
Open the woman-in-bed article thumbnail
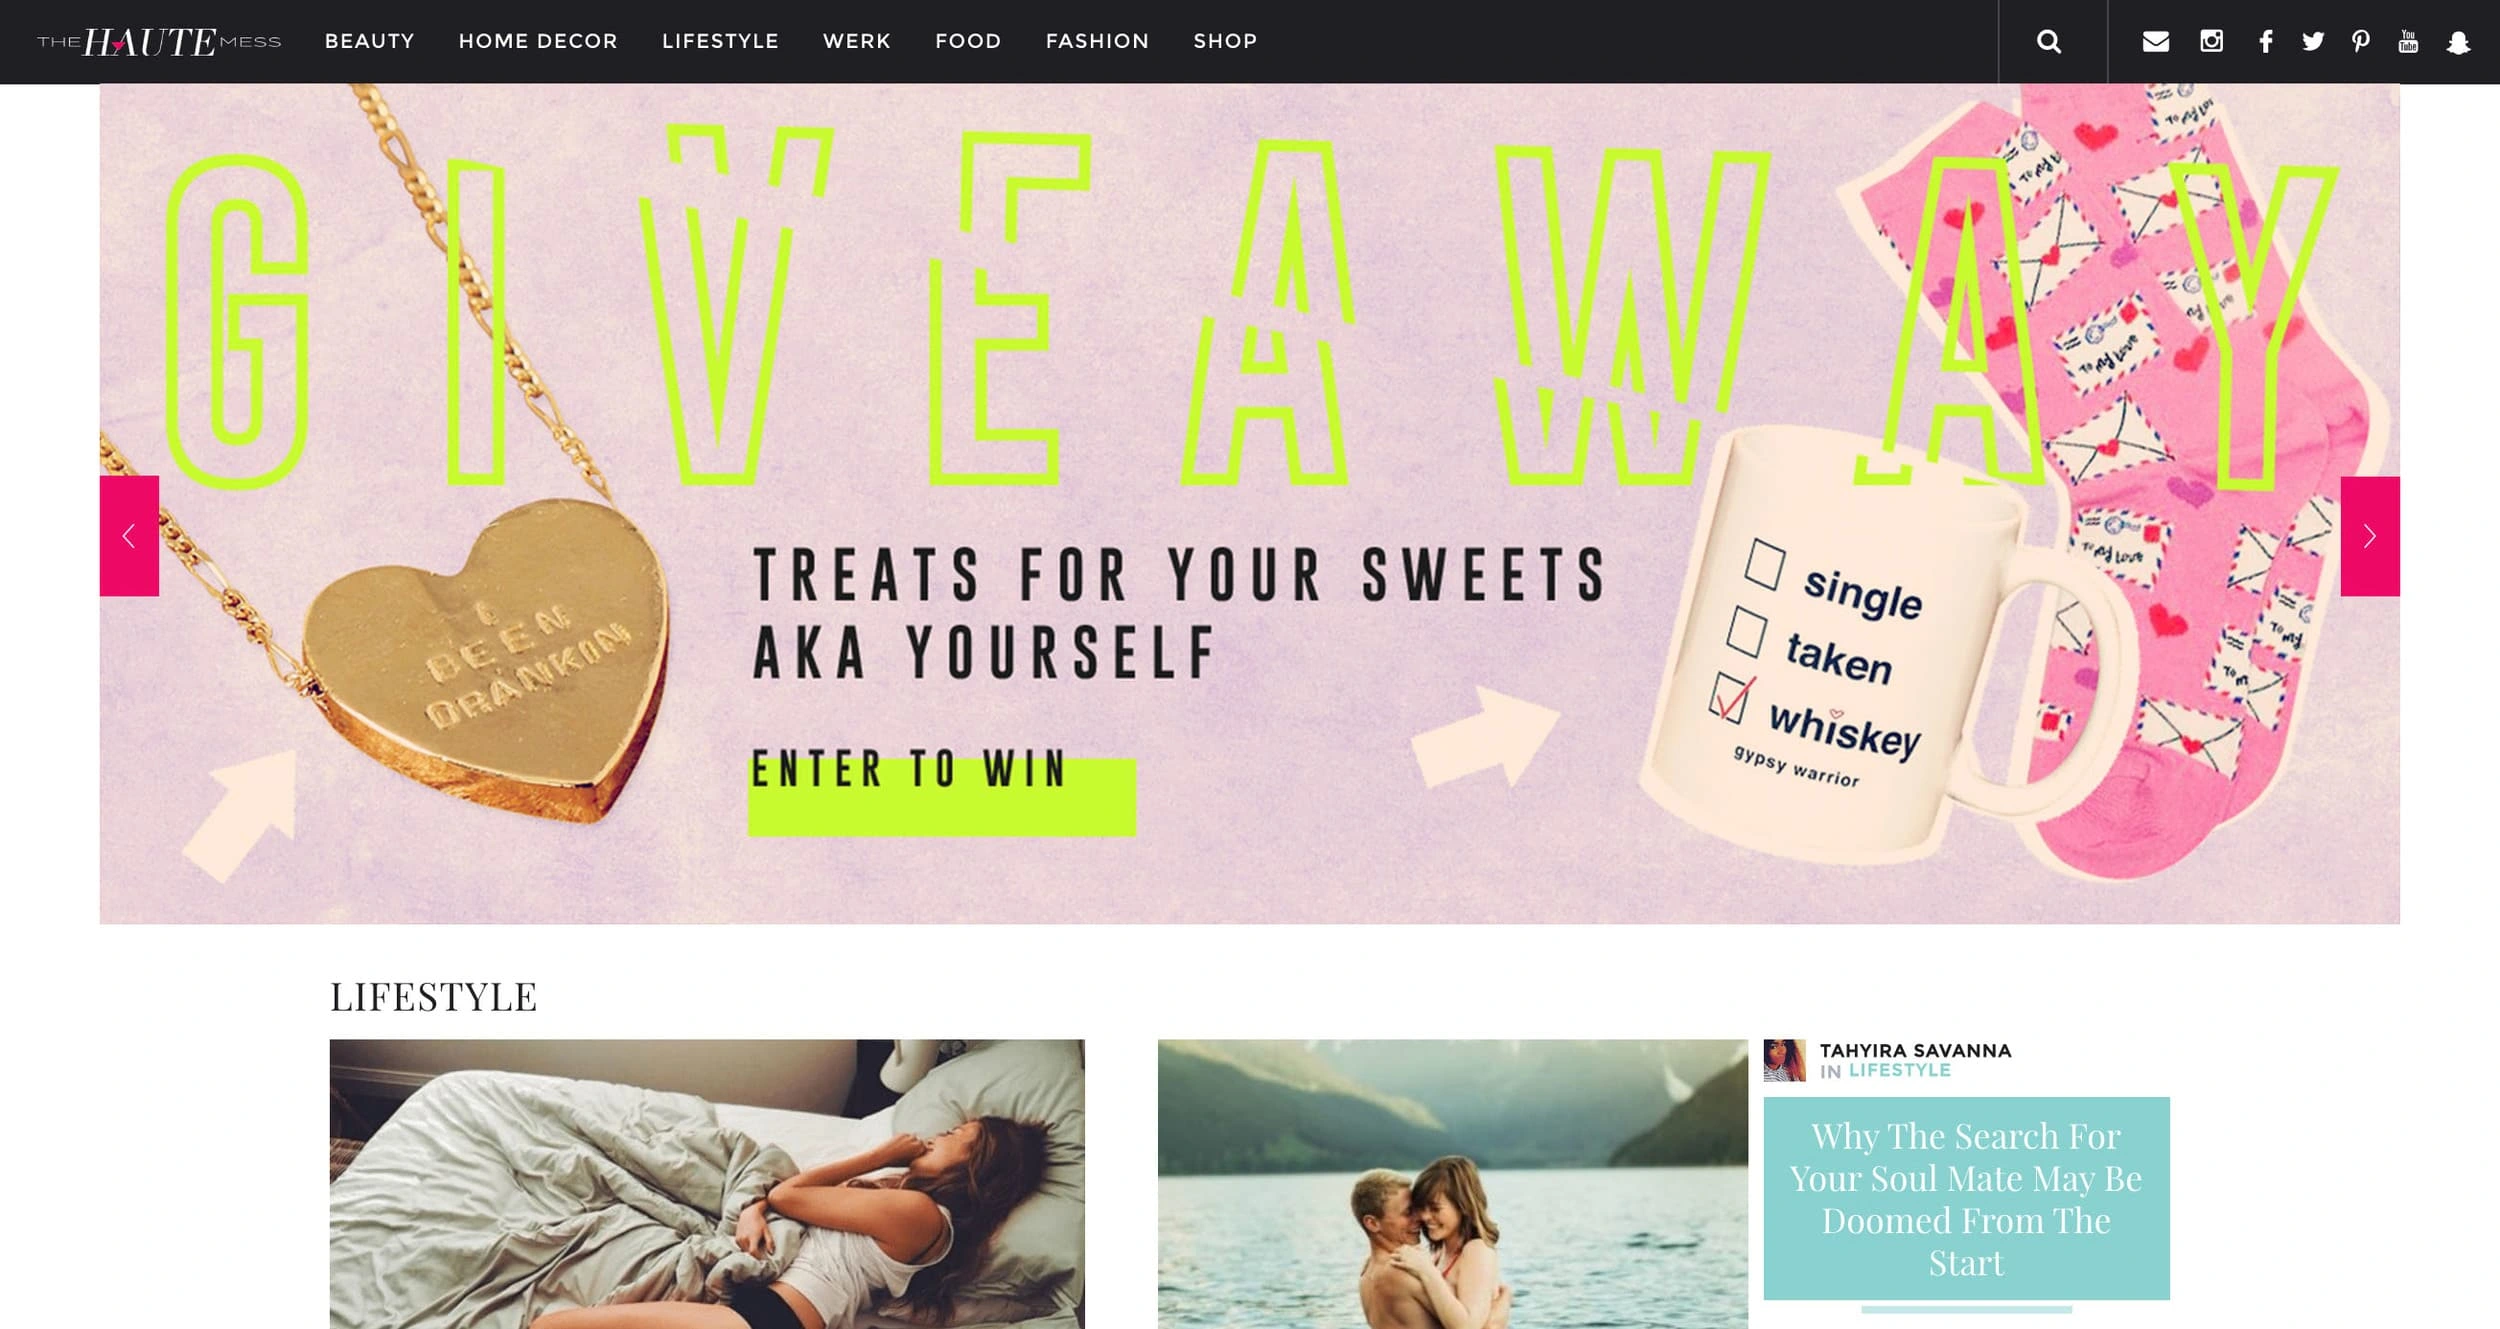707,1184
